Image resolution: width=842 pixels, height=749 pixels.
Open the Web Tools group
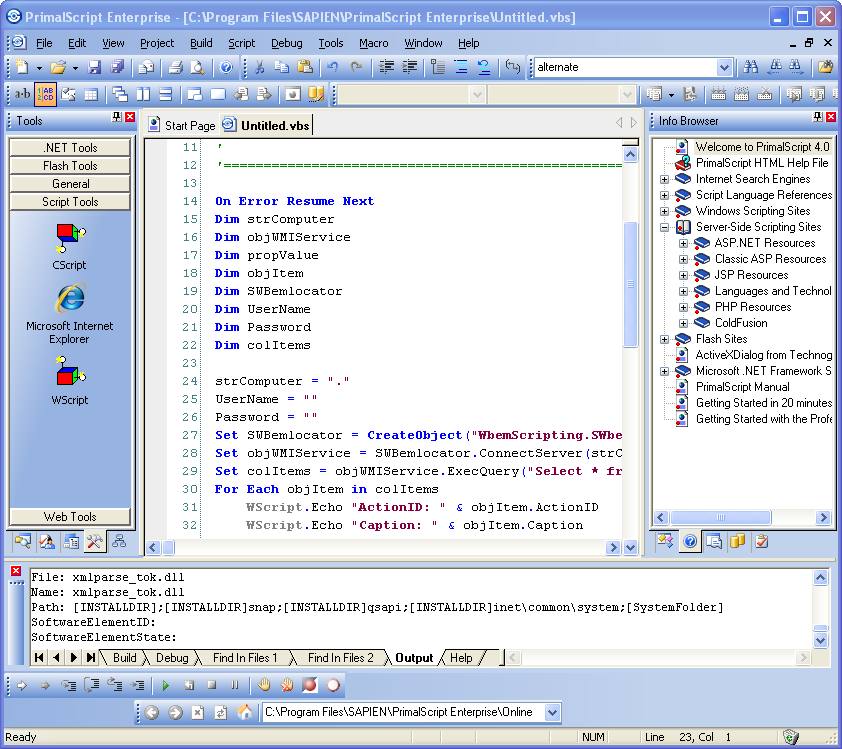point(70,517)
